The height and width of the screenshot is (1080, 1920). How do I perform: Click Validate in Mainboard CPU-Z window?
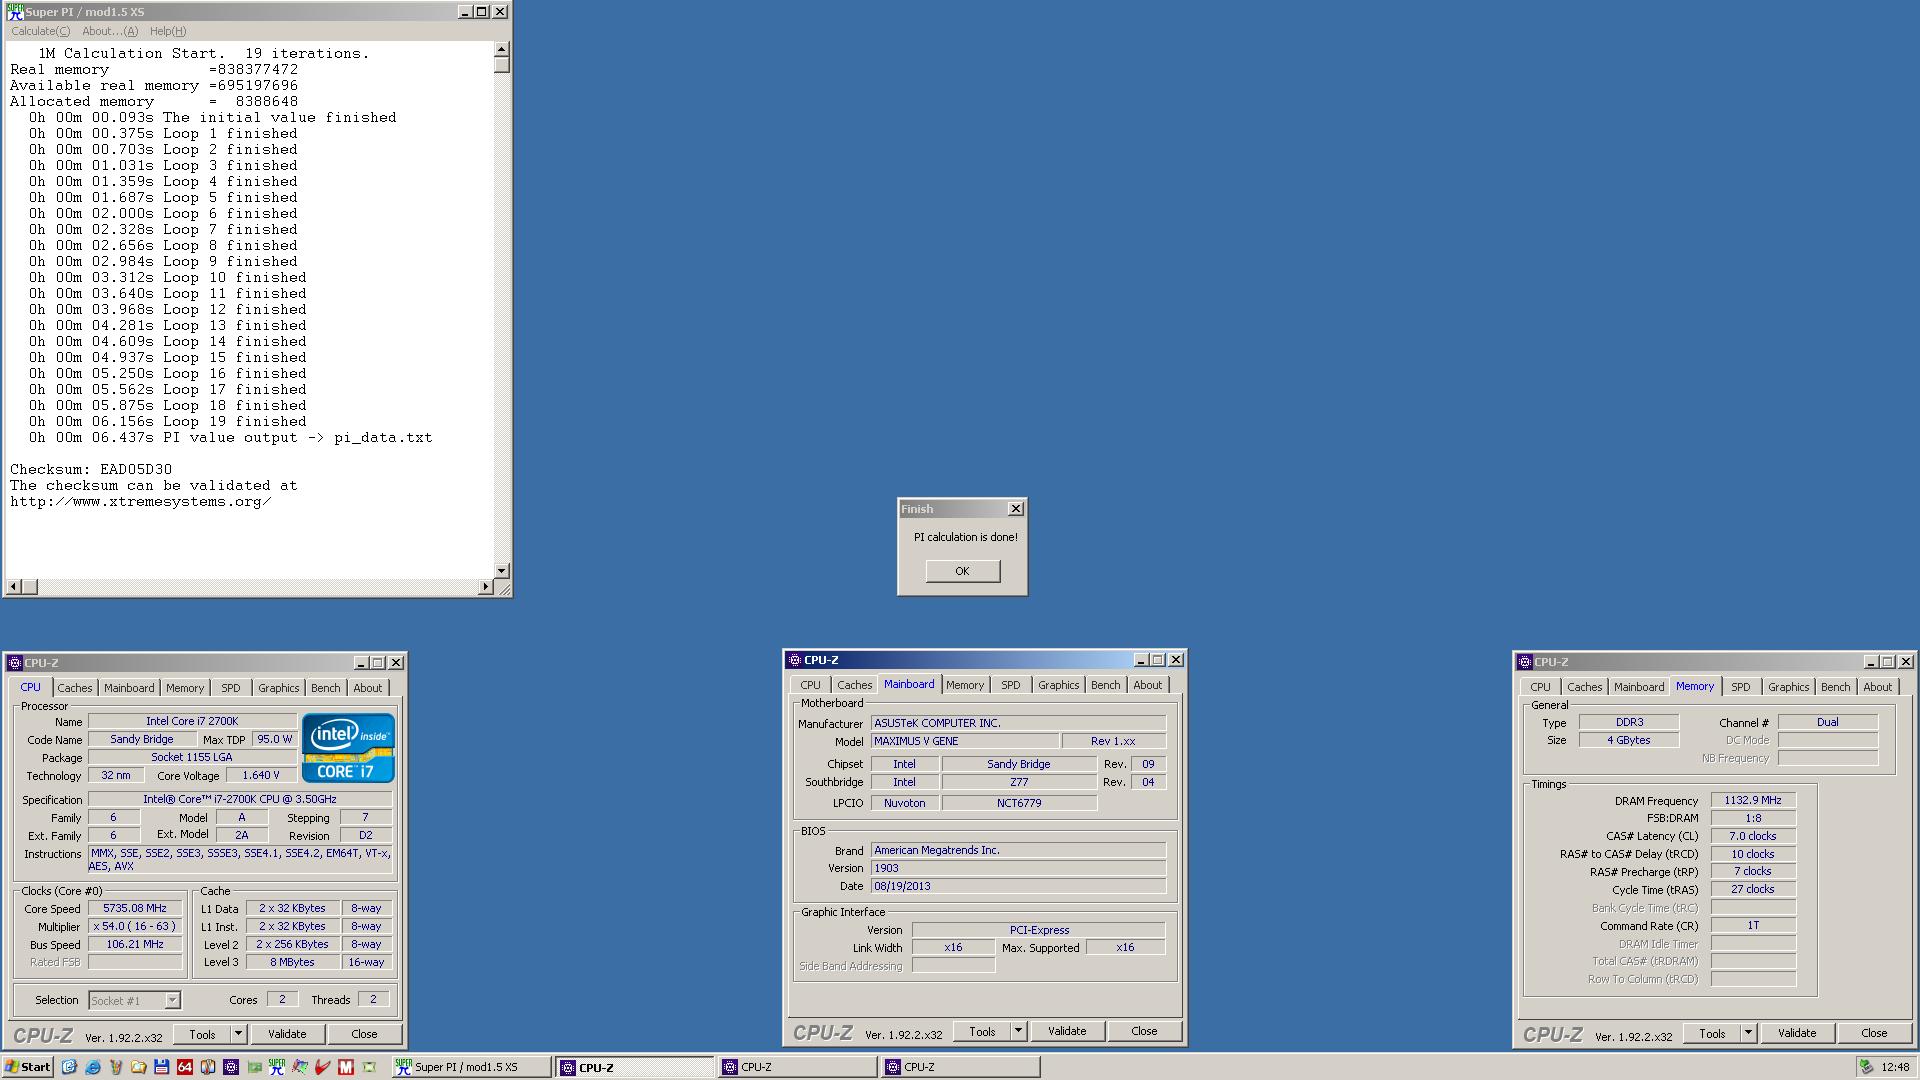1067,1031
